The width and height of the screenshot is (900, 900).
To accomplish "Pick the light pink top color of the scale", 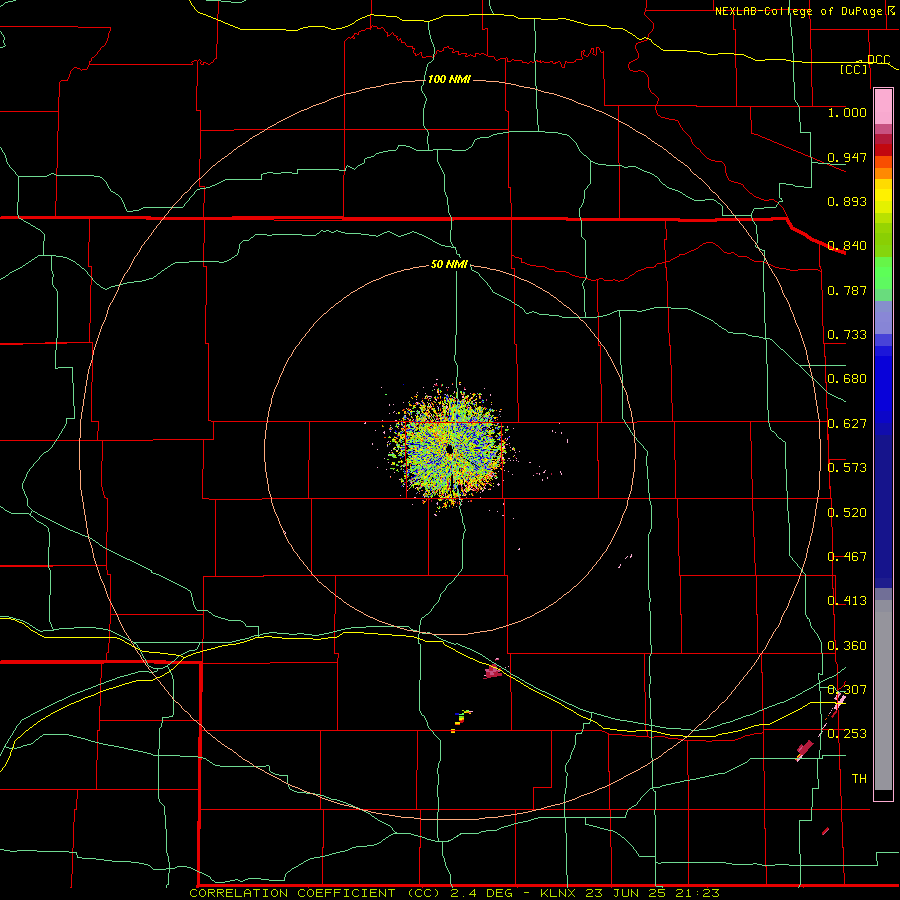I will tap(883, 107).
